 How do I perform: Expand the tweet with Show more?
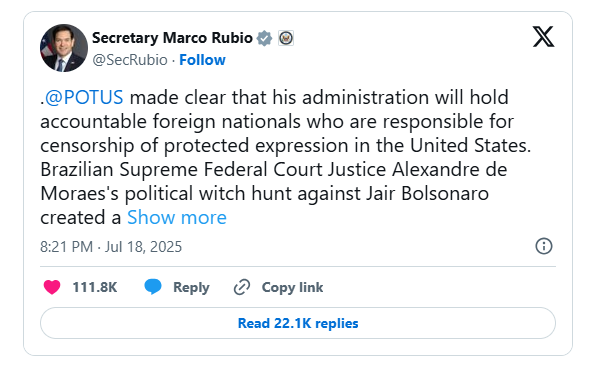(x=177, y=217)
